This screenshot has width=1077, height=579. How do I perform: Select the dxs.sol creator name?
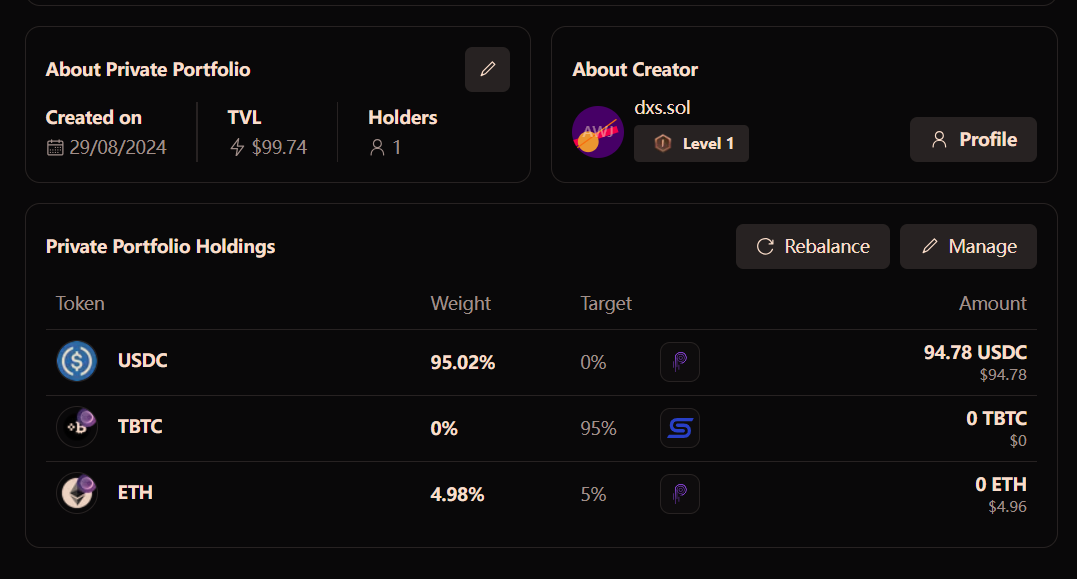(662, 108)
